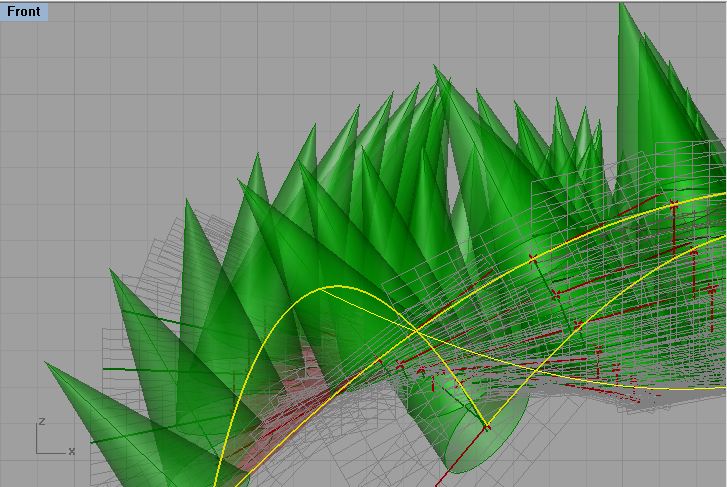Click the X axis label of axis icon
727x487 pixels.
[72, 452]
